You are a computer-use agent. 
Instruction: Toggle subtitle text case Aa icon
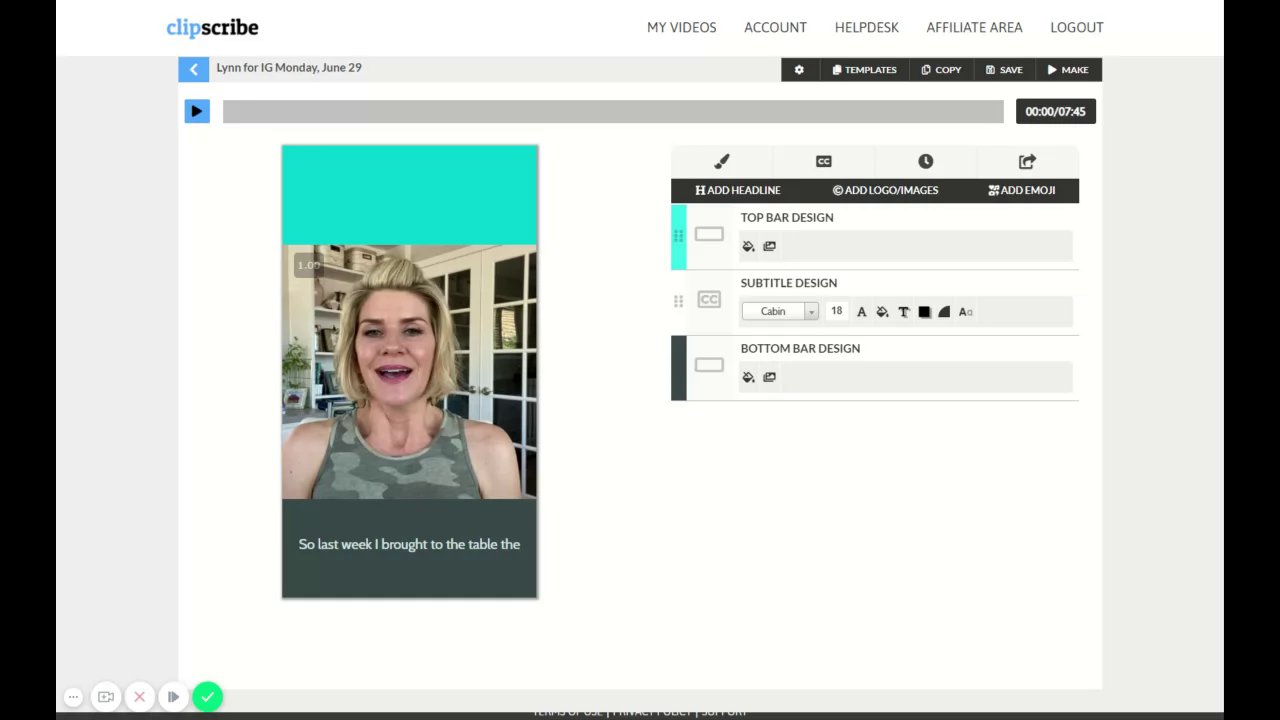click(x=965, y=312)
